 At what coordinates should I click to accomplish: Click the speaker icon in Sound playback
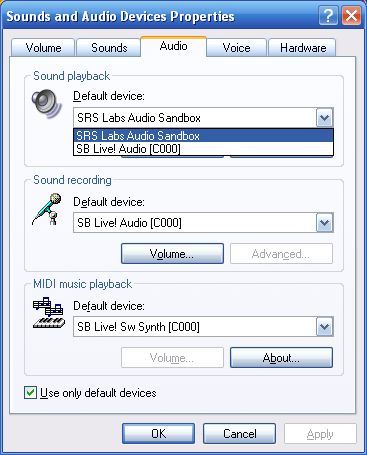[x=47, y=103]
